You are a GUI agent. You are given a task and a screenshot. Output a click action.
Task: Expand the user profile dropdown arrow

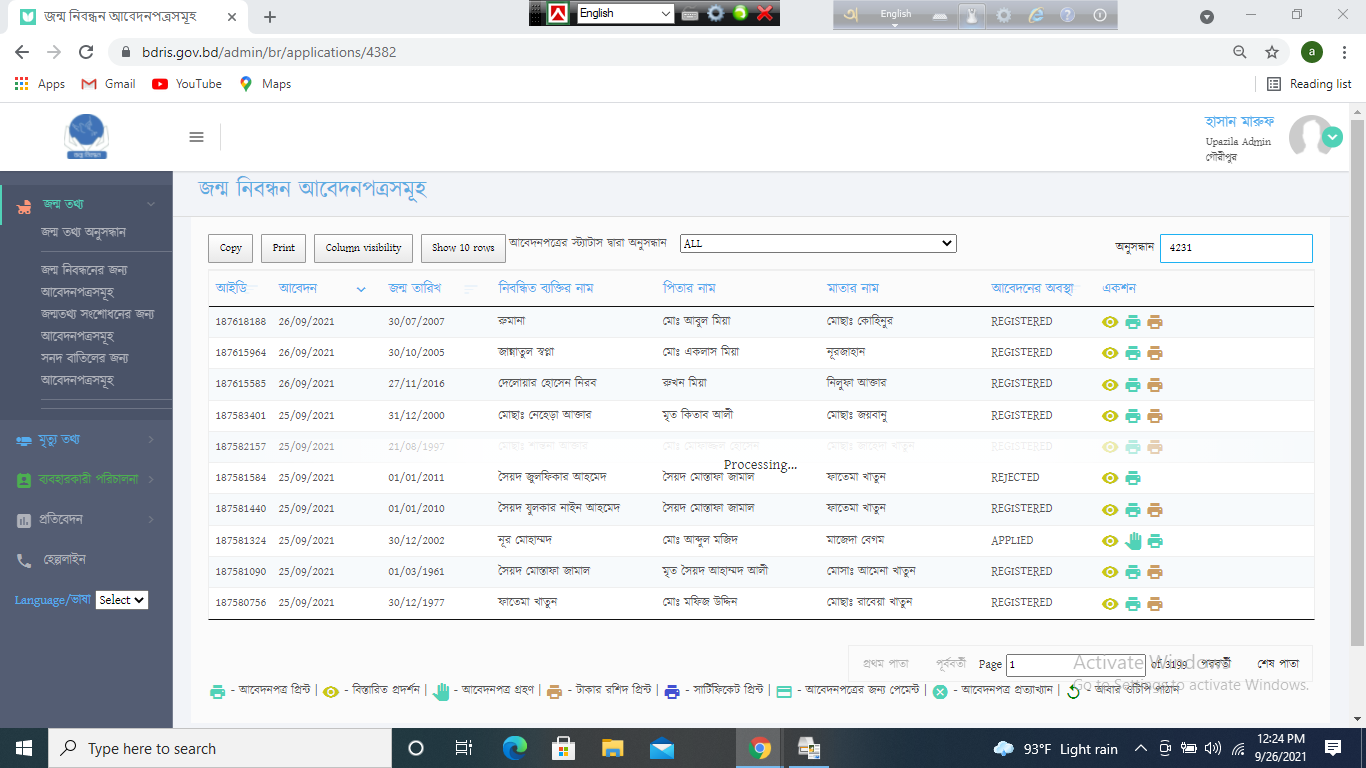pos(1332,137)
